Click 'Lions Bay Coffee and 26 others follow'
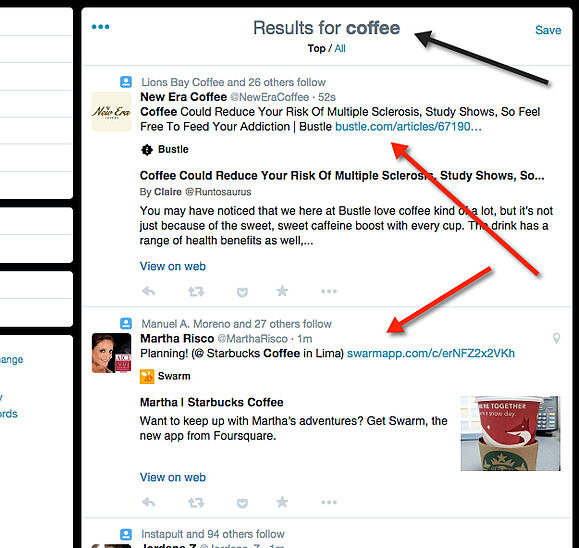Image resolution: width=579 pixels, height=548 pixels. point(234,82)
